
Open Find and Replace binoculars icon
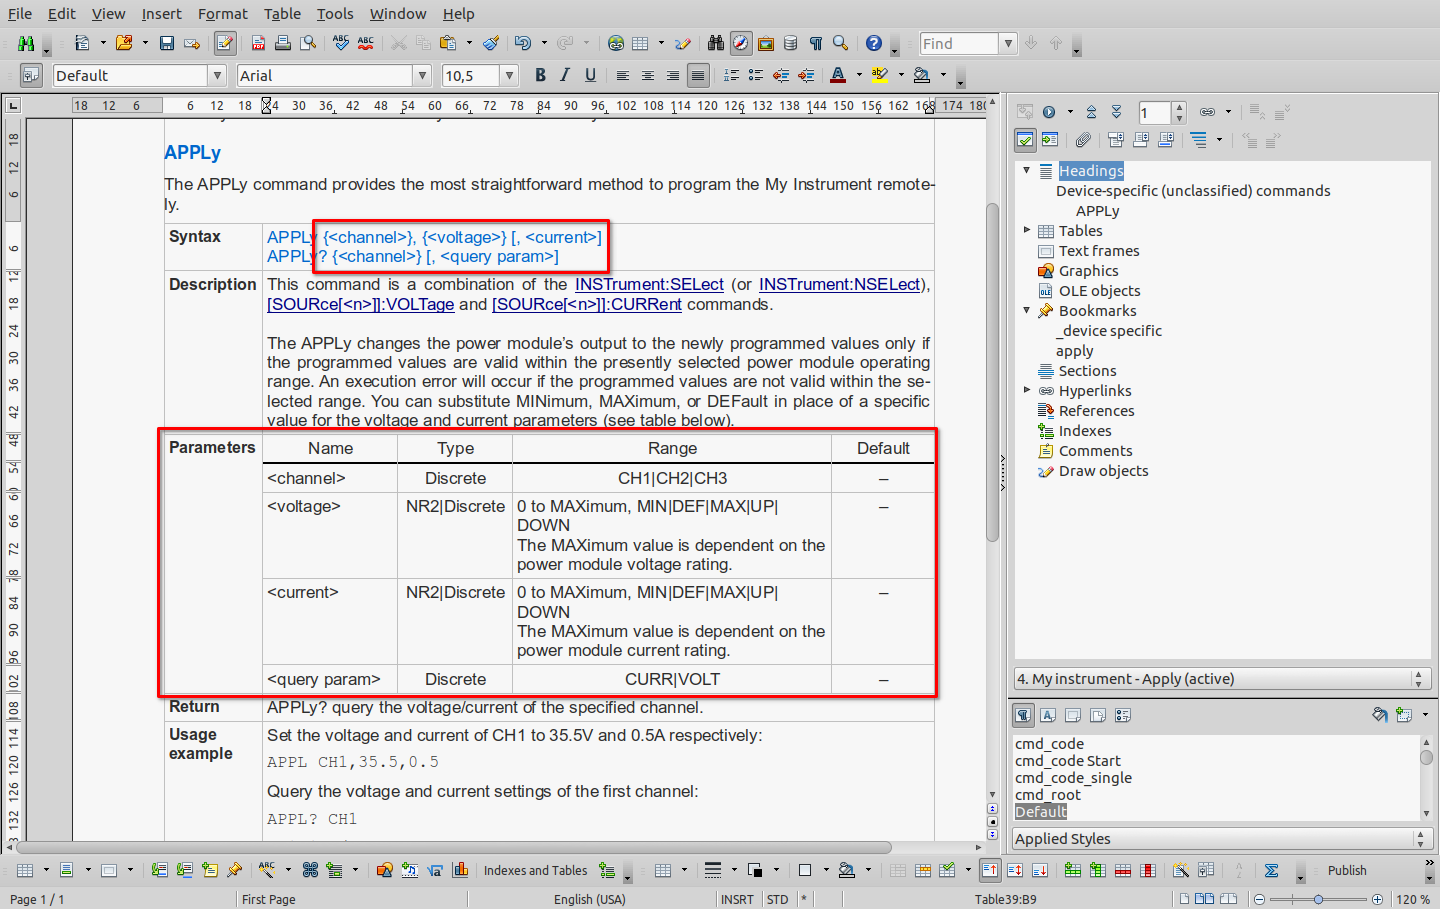(x=715, y=43)
